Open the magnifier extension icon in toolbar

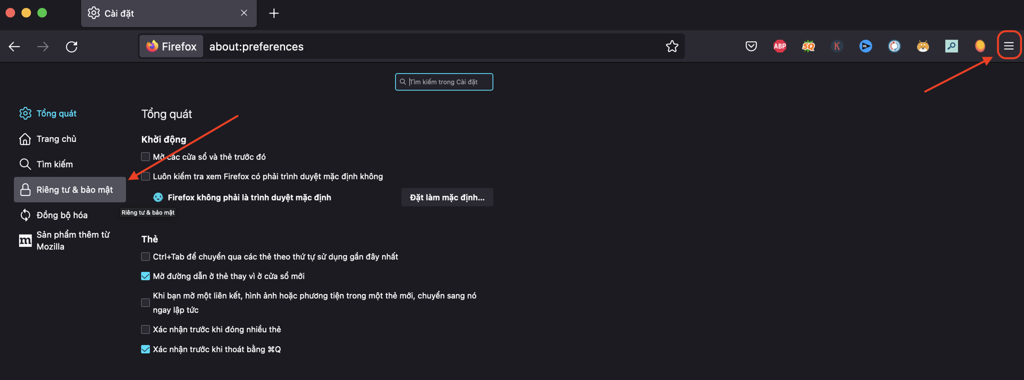point(951,46)
